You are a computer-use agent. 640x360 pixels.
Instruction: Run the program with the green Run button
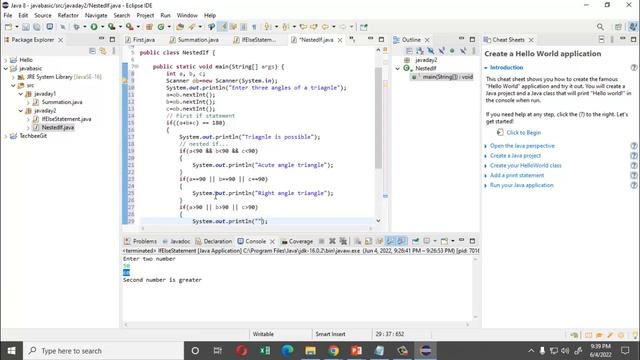pos(94,27)
